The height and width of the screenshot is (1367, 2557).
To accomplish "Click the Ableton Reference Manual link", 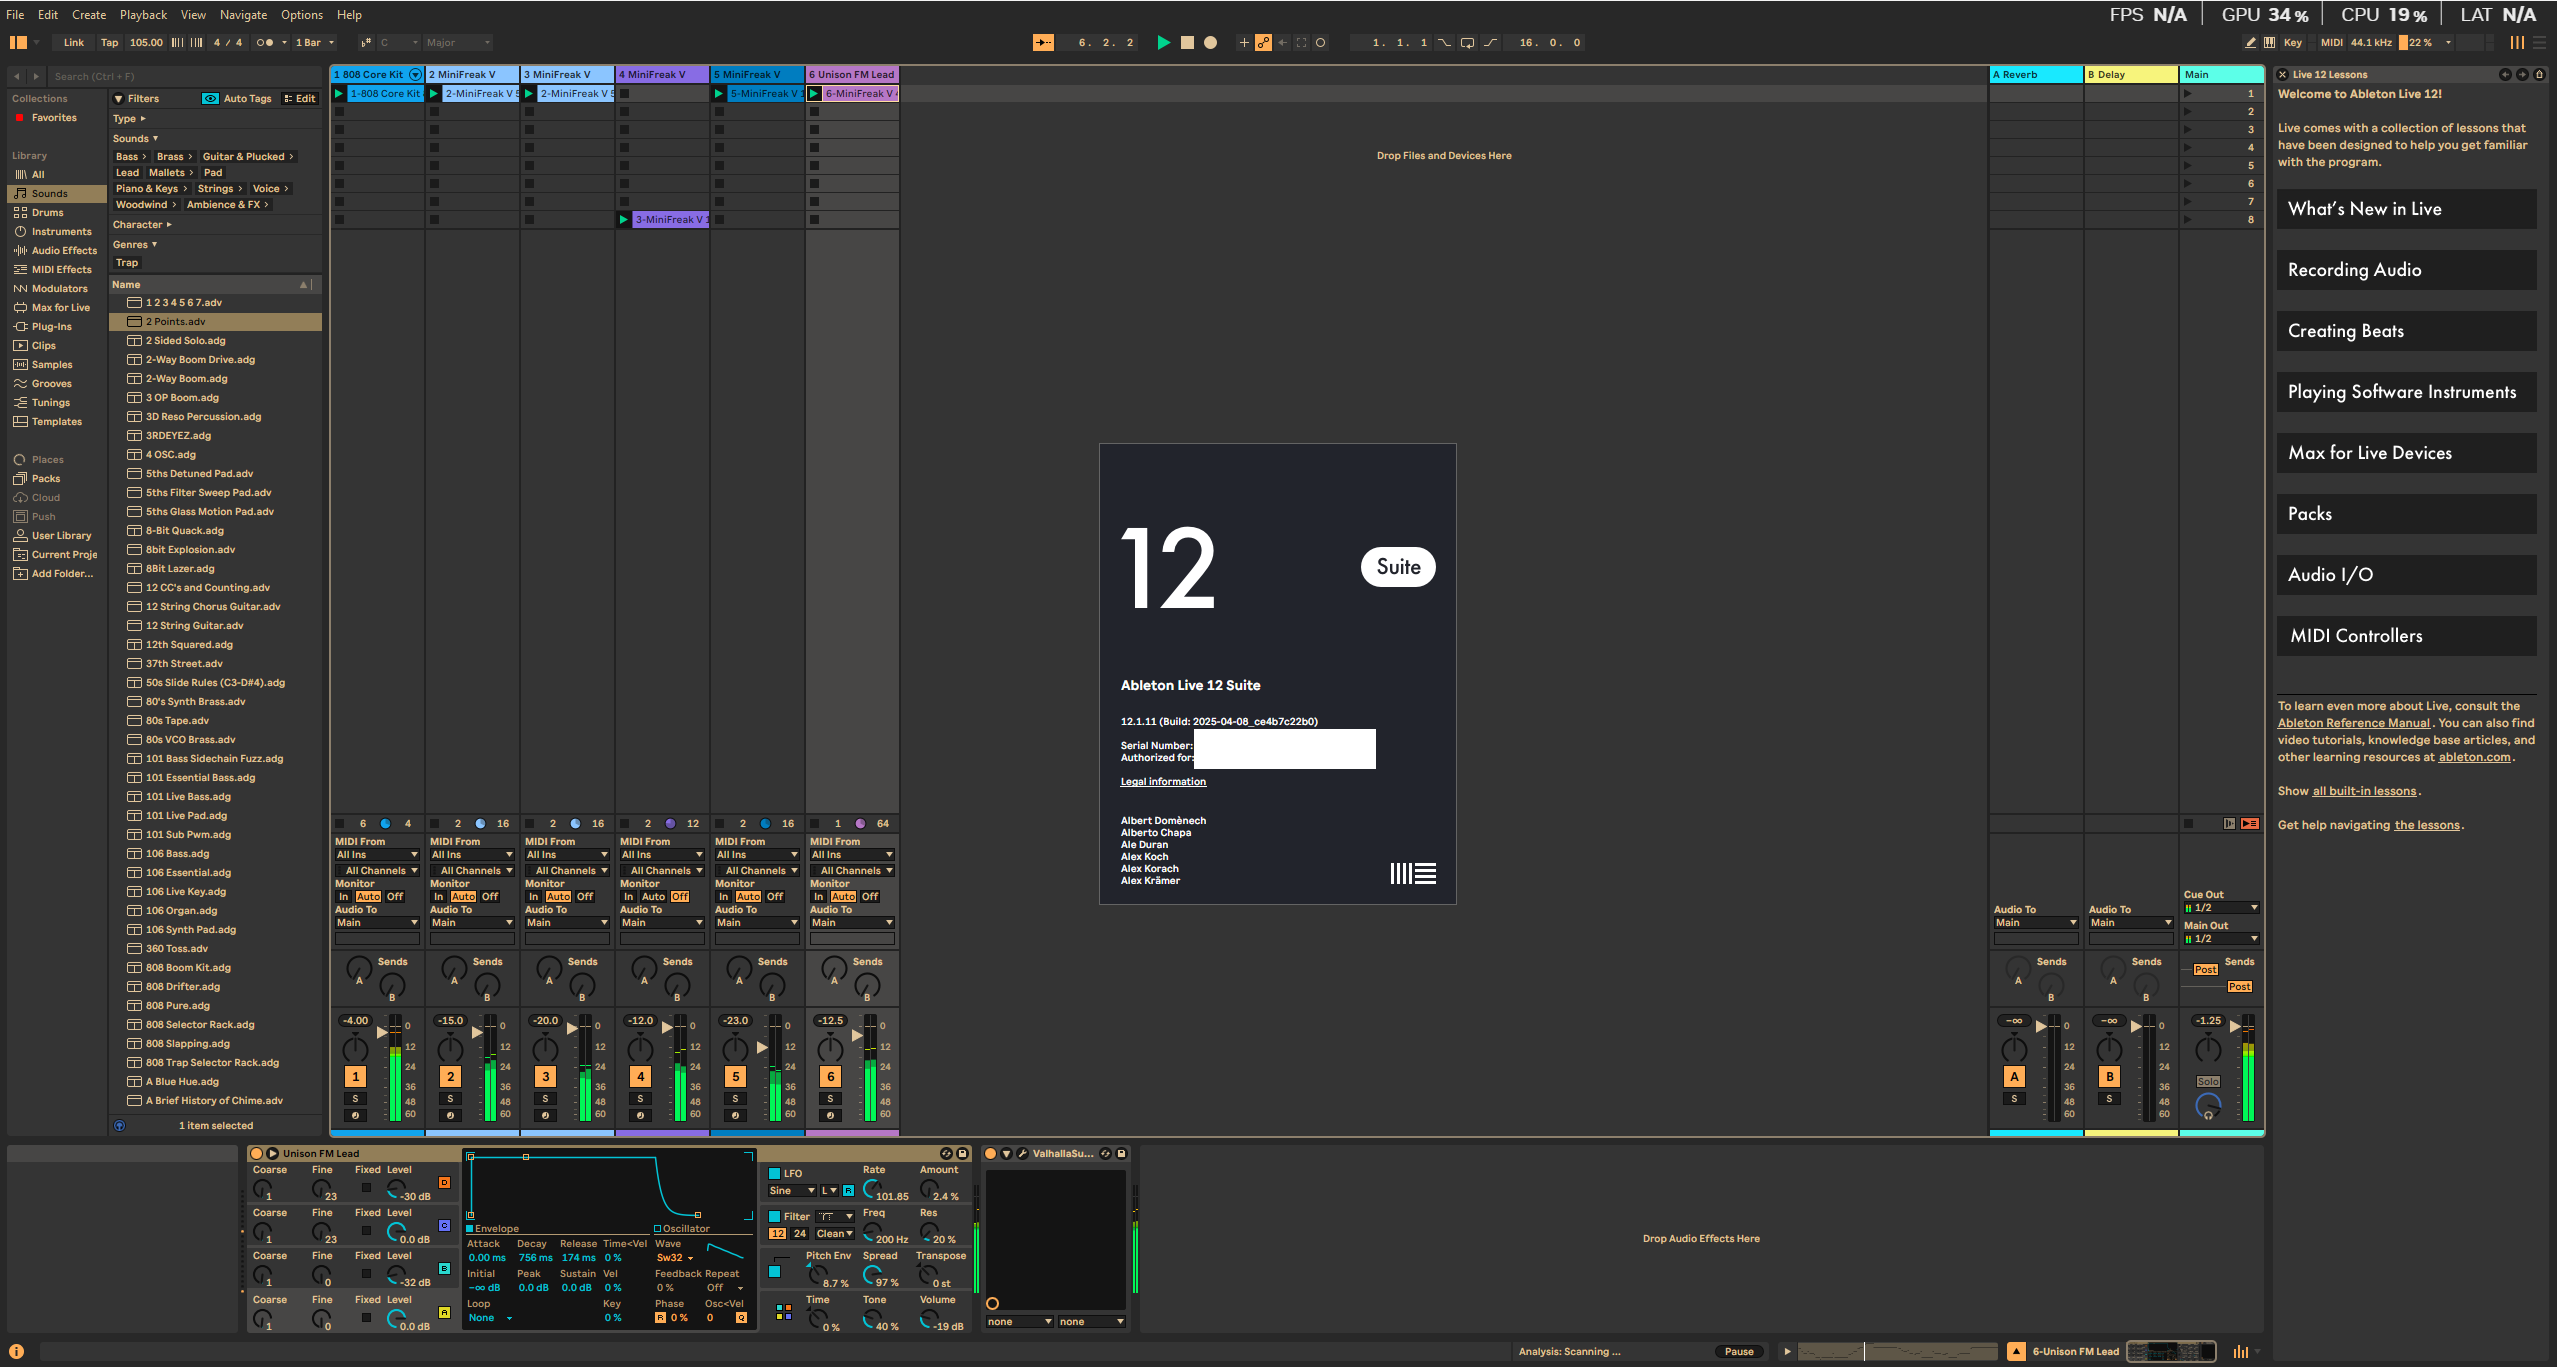I will pyautogui.click(x=2353, y=723).
